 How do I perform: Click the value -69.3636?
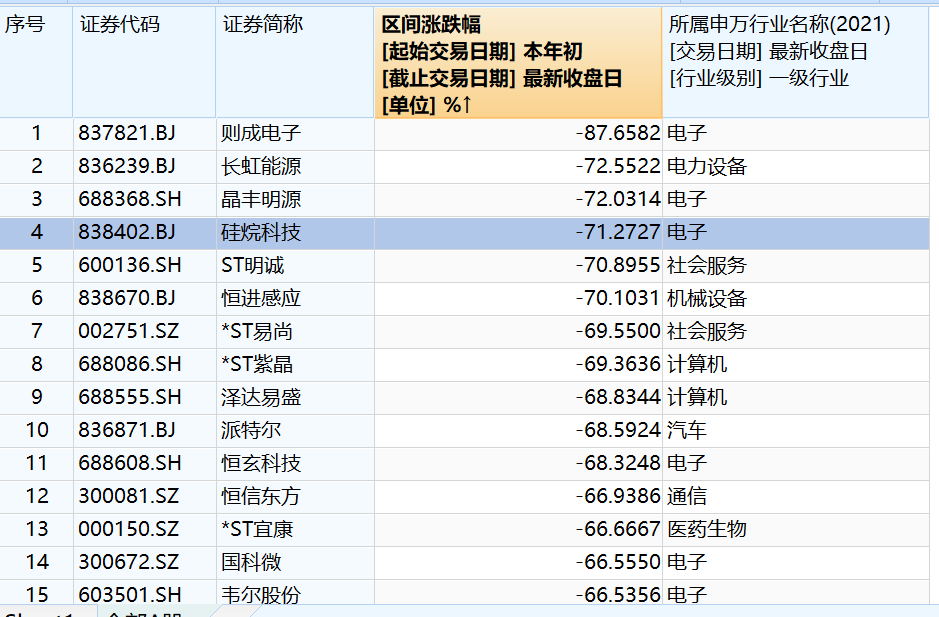click(618, 364)
